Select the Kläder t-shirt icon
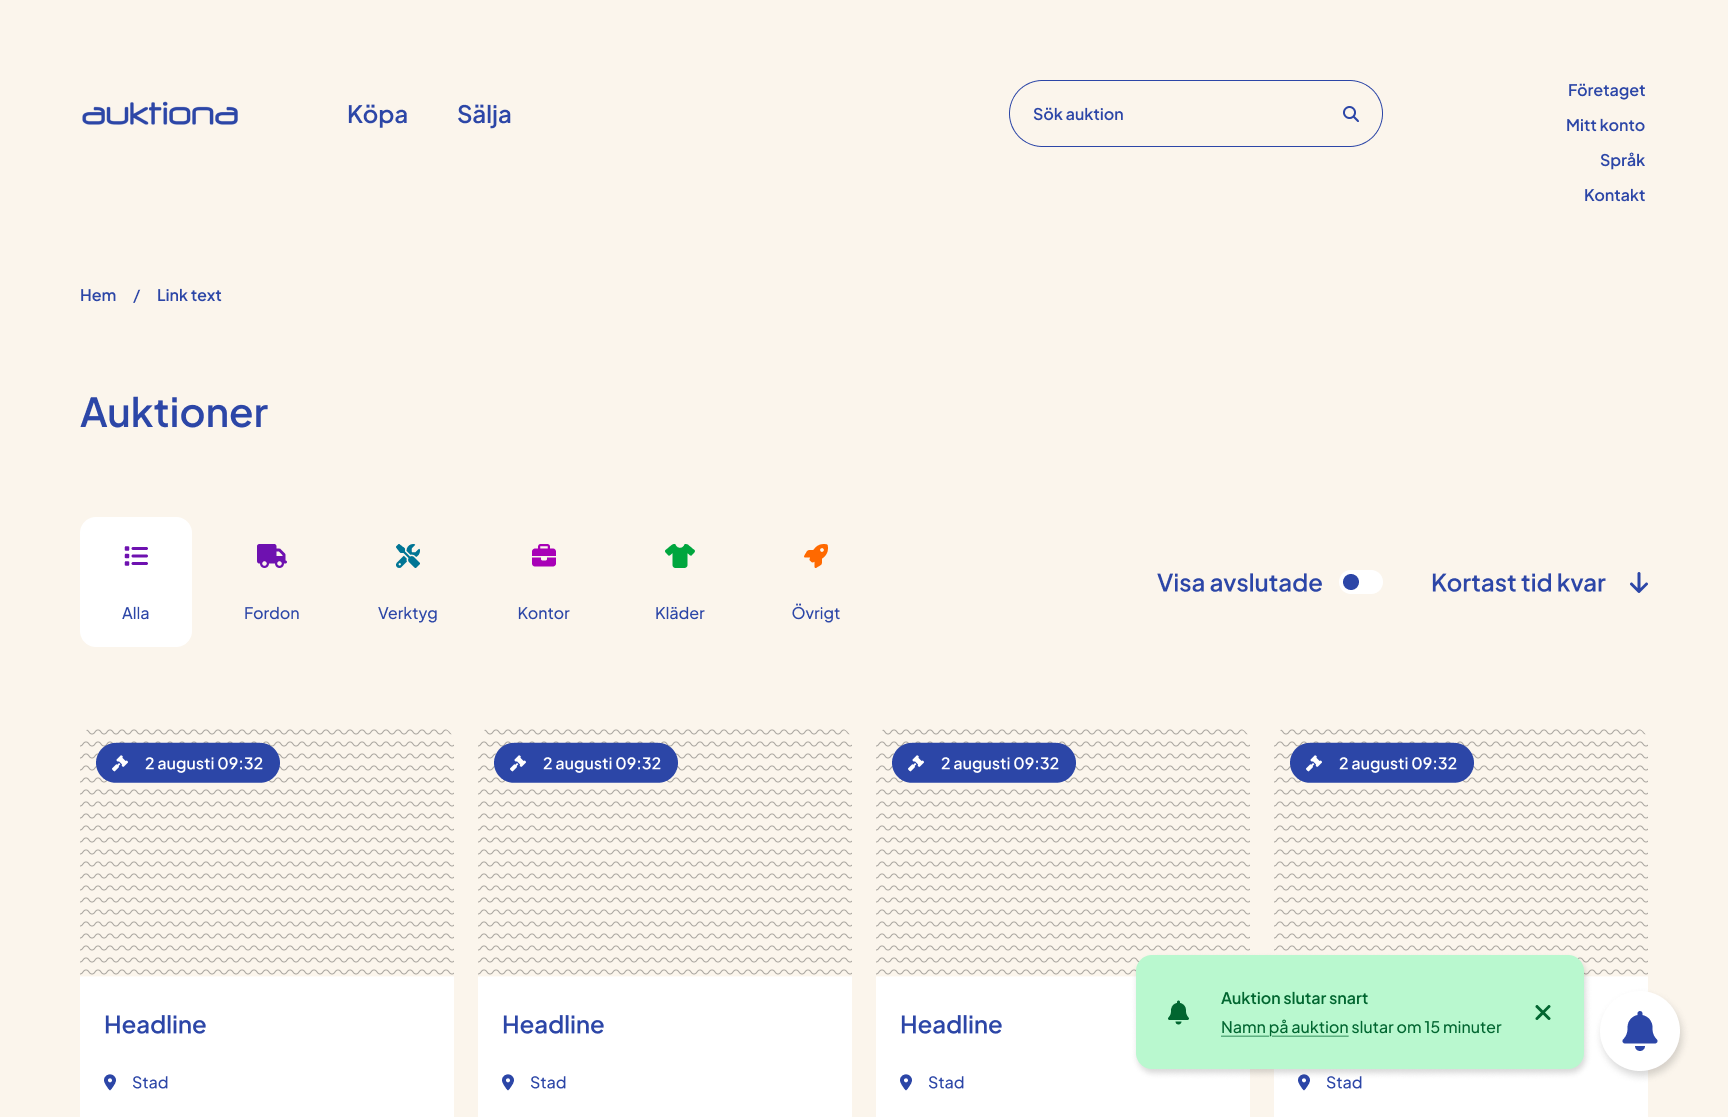Screen dimensions: 1728x1117 [679, 556]
